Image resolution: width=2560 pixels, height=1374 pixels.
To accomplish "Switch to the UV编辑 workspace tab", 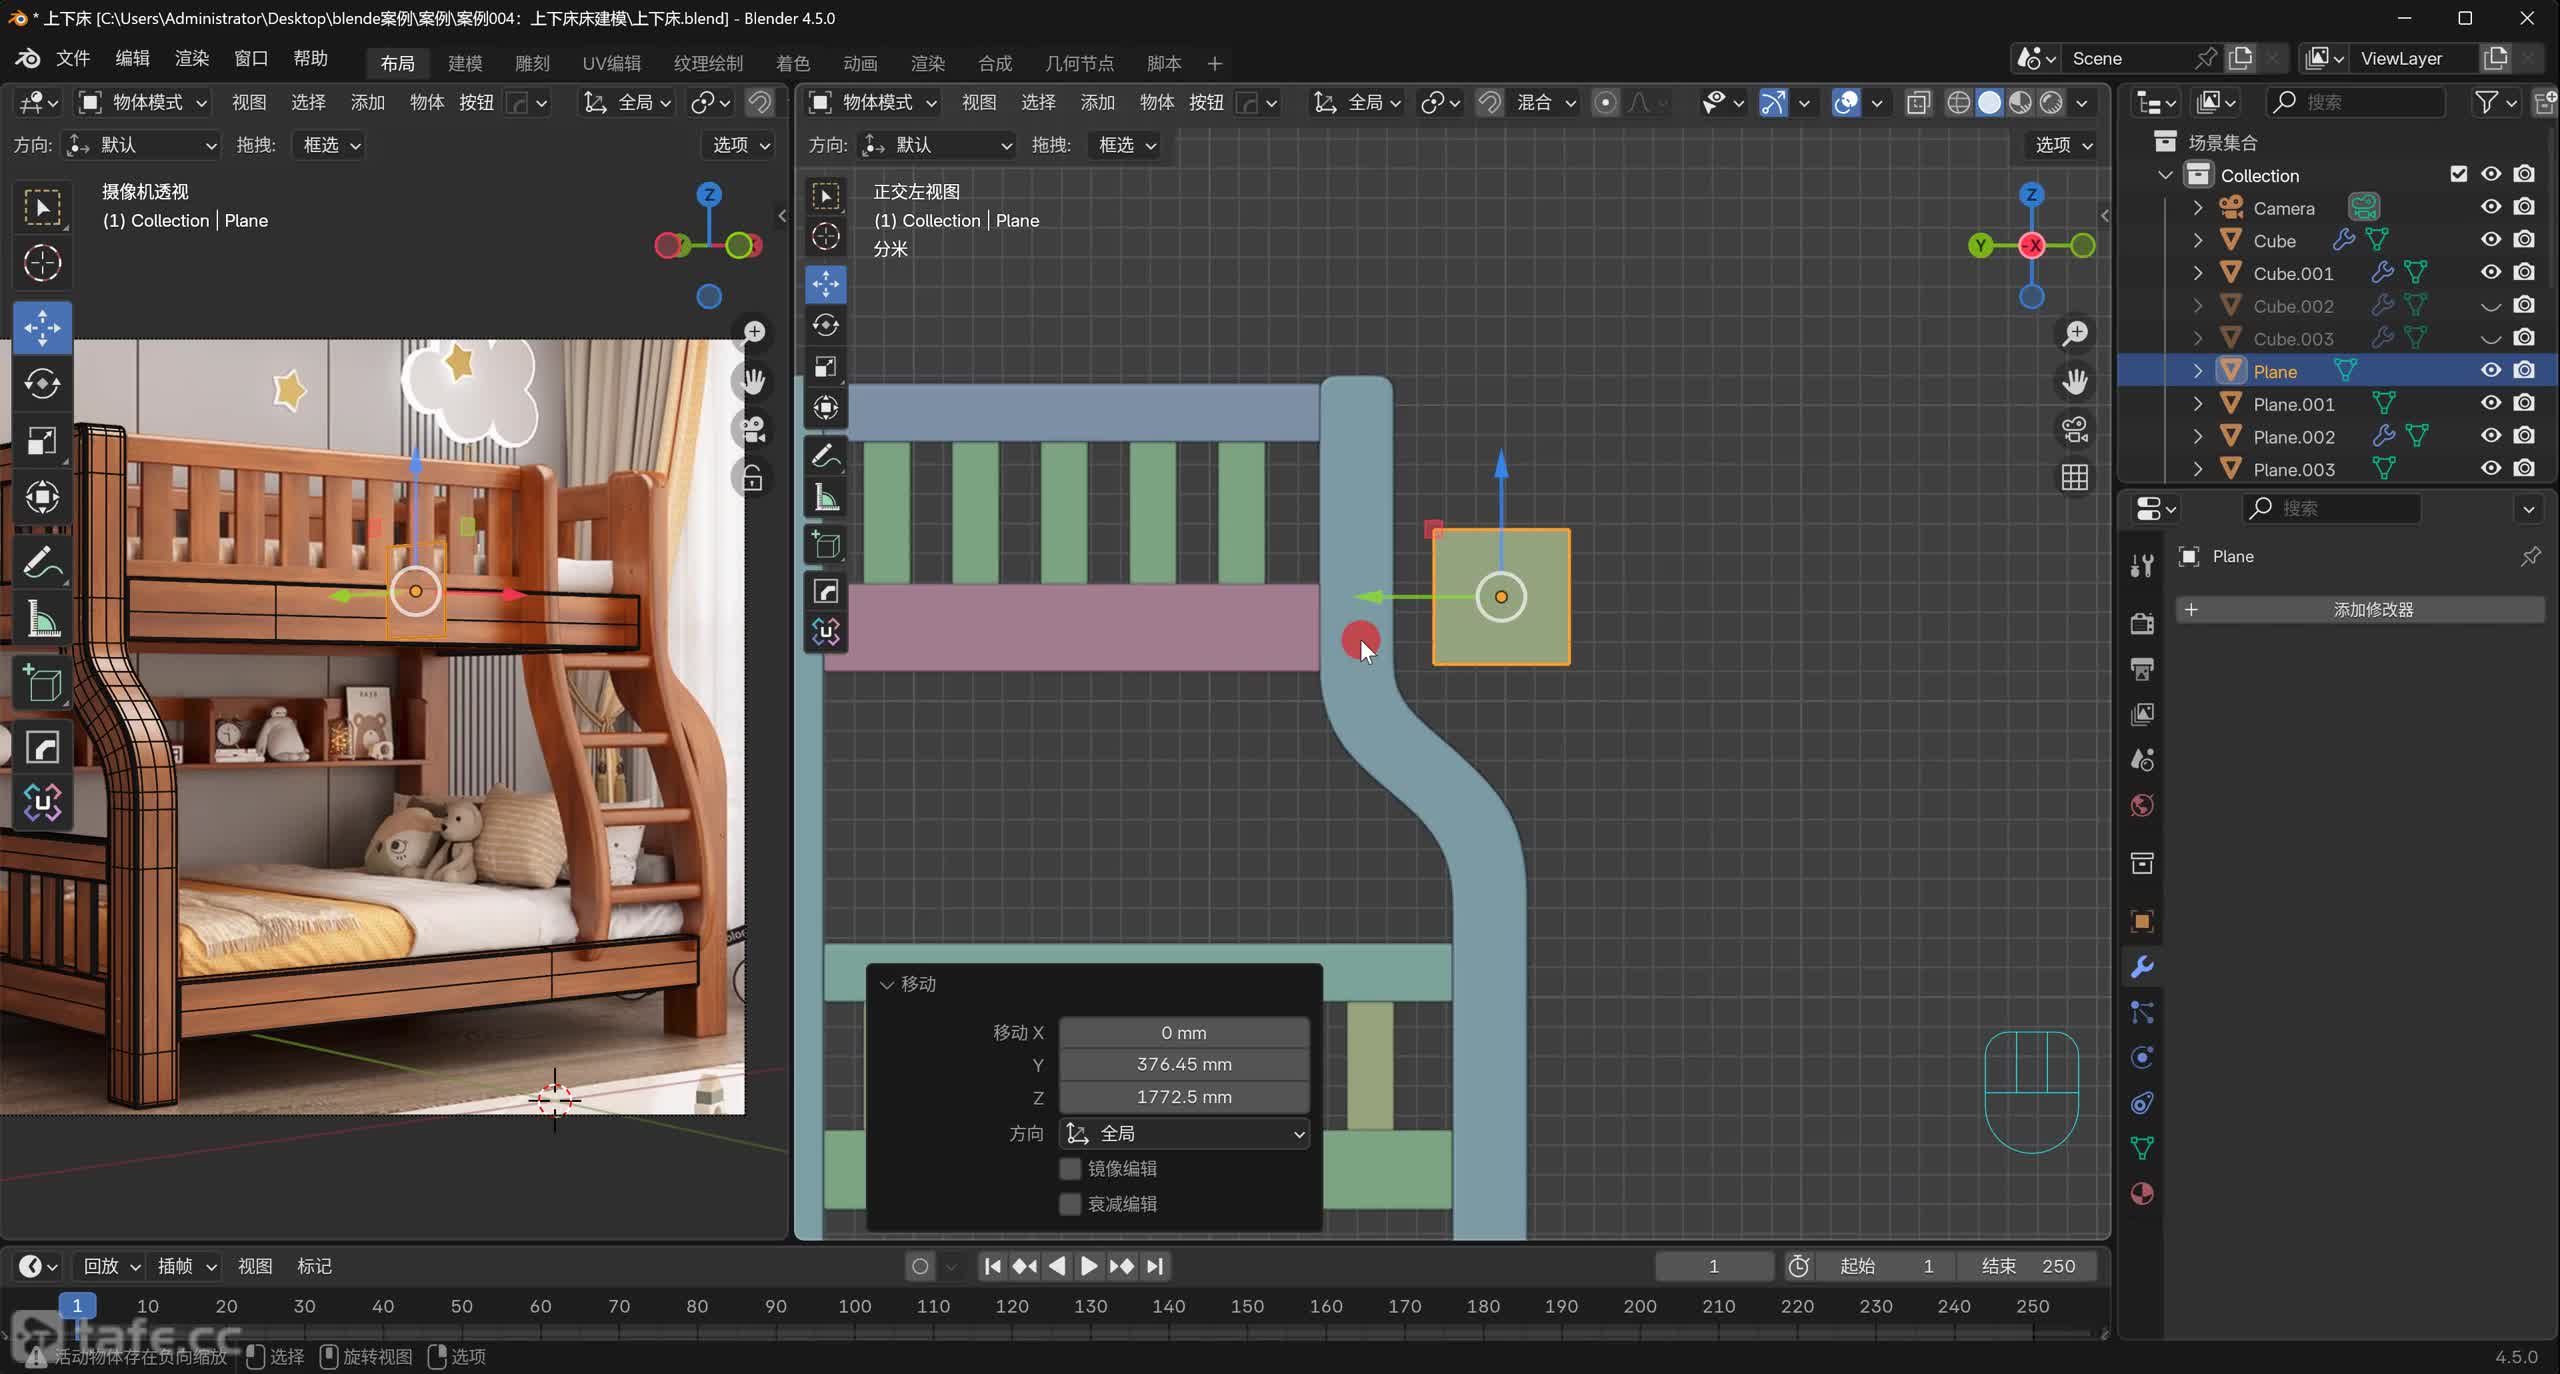I will tap(611, 63).
